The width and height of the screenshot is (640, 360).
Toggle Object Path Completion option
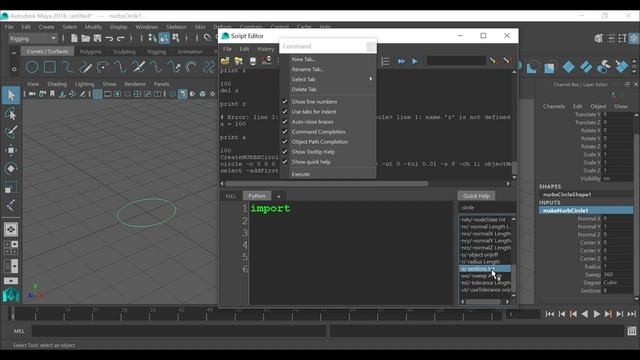tap(320, 142)
